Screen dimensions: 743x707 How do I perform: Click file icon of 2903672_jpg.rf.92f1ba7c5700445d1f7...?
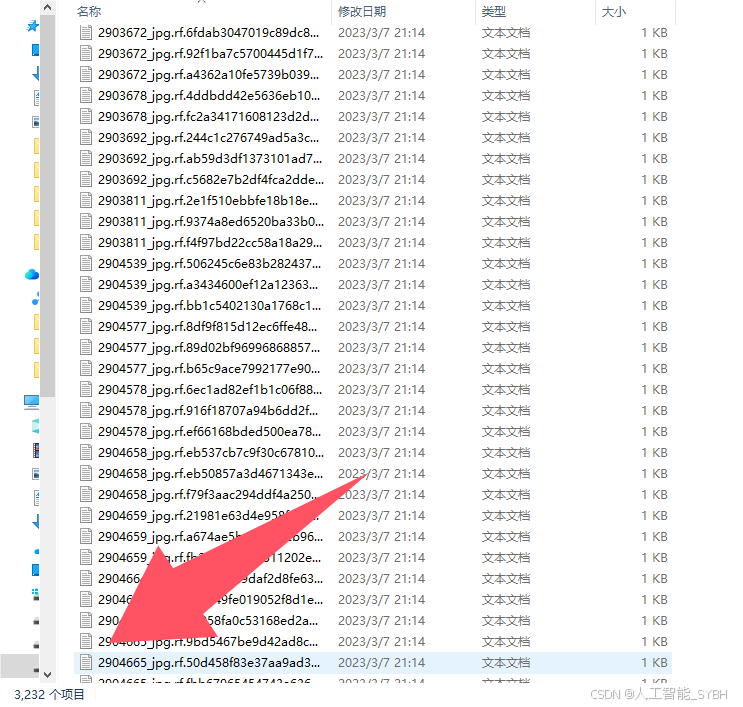[86, 54]
